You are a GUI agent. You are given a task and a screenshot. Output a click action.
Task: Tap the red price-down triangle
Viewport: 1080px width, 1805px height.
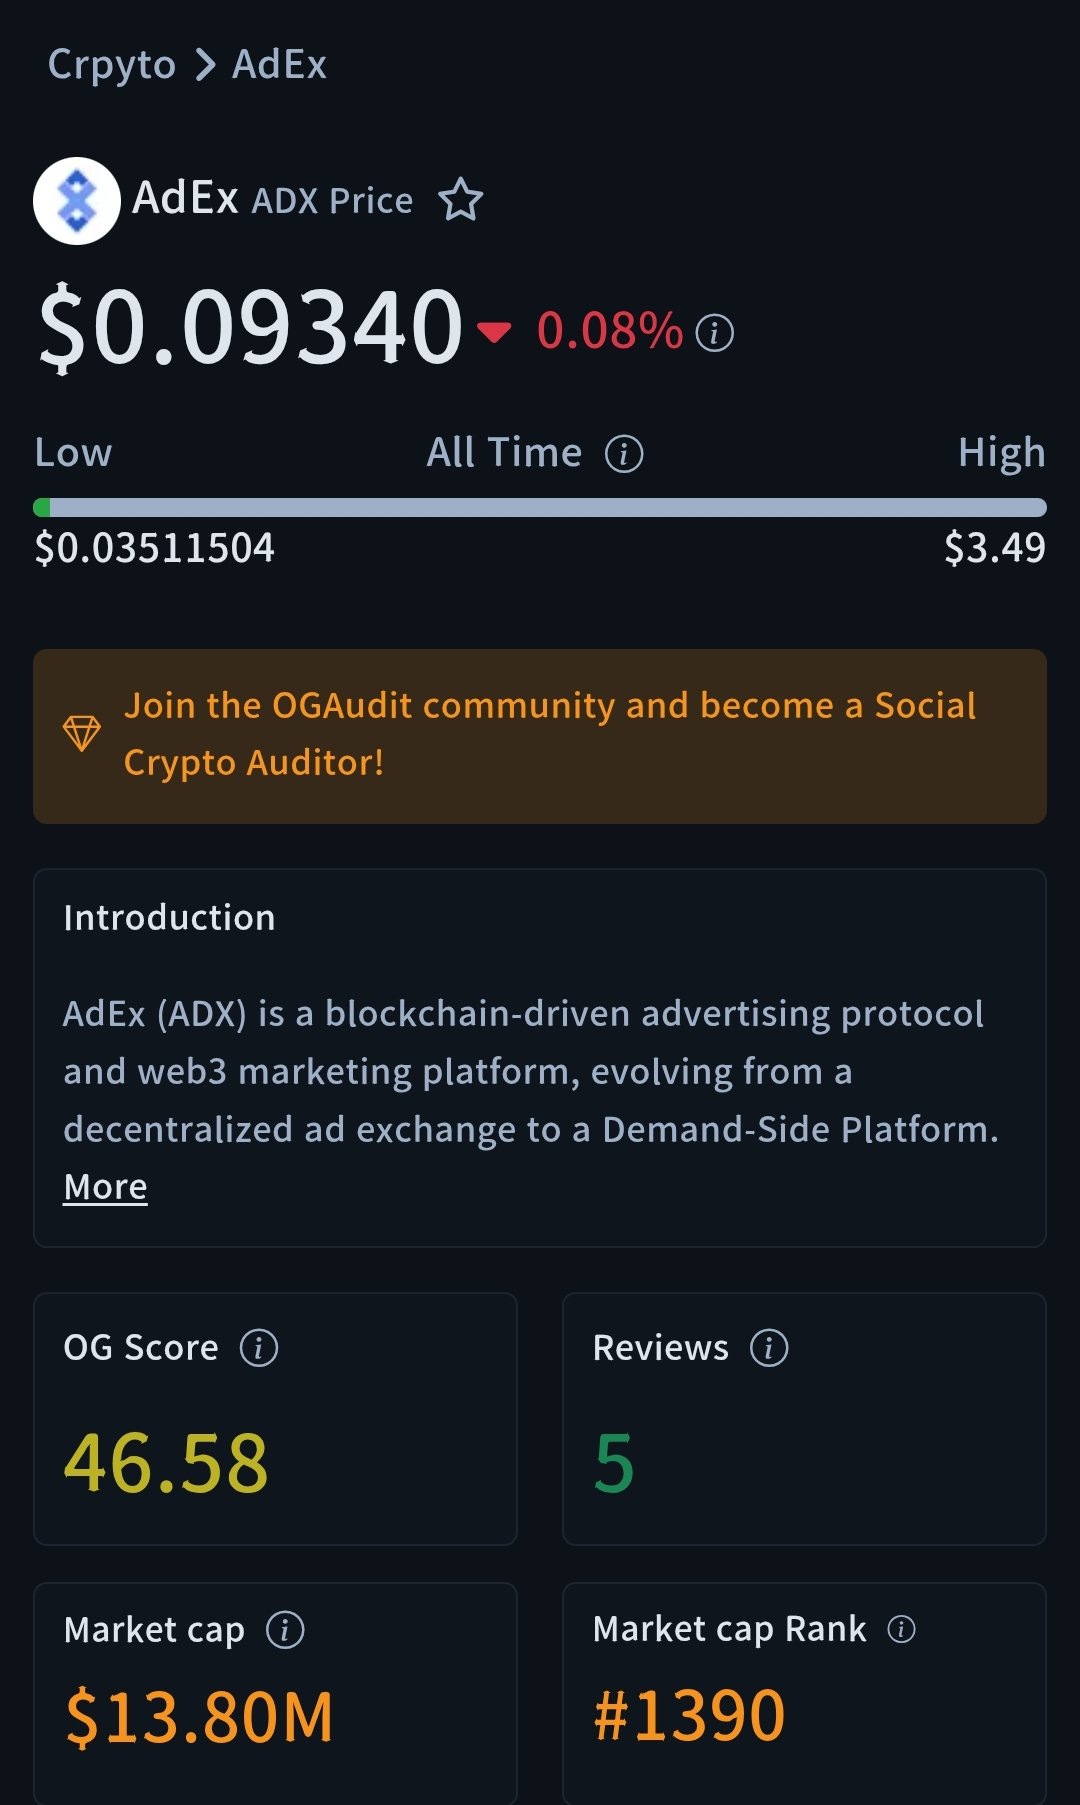point(494,331)
